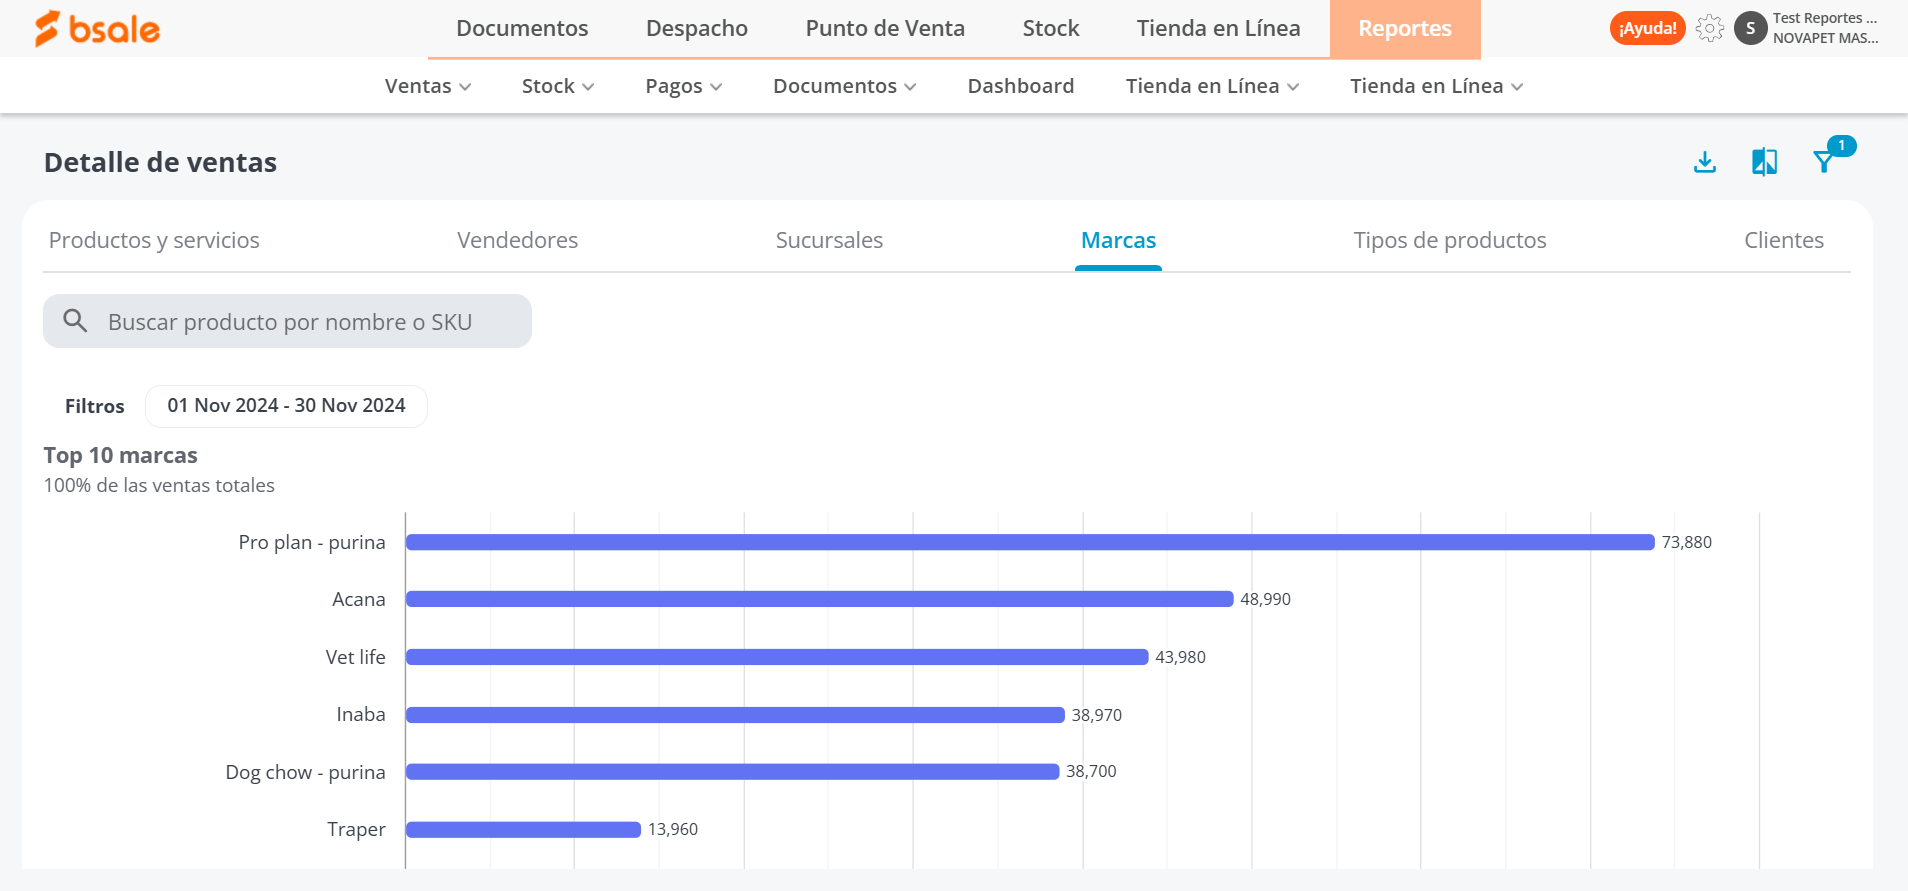This screenshot has height=891, width=1908.
Task: Switch to Tipos de productos tab
Action: click(1450, 240)
